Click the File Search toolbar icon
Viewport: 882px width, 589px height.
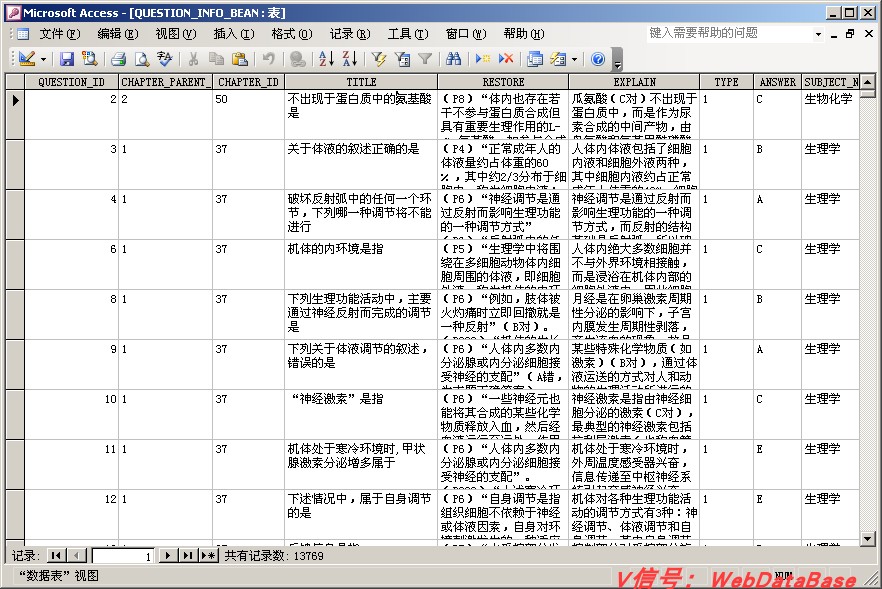tap(89, 59)
